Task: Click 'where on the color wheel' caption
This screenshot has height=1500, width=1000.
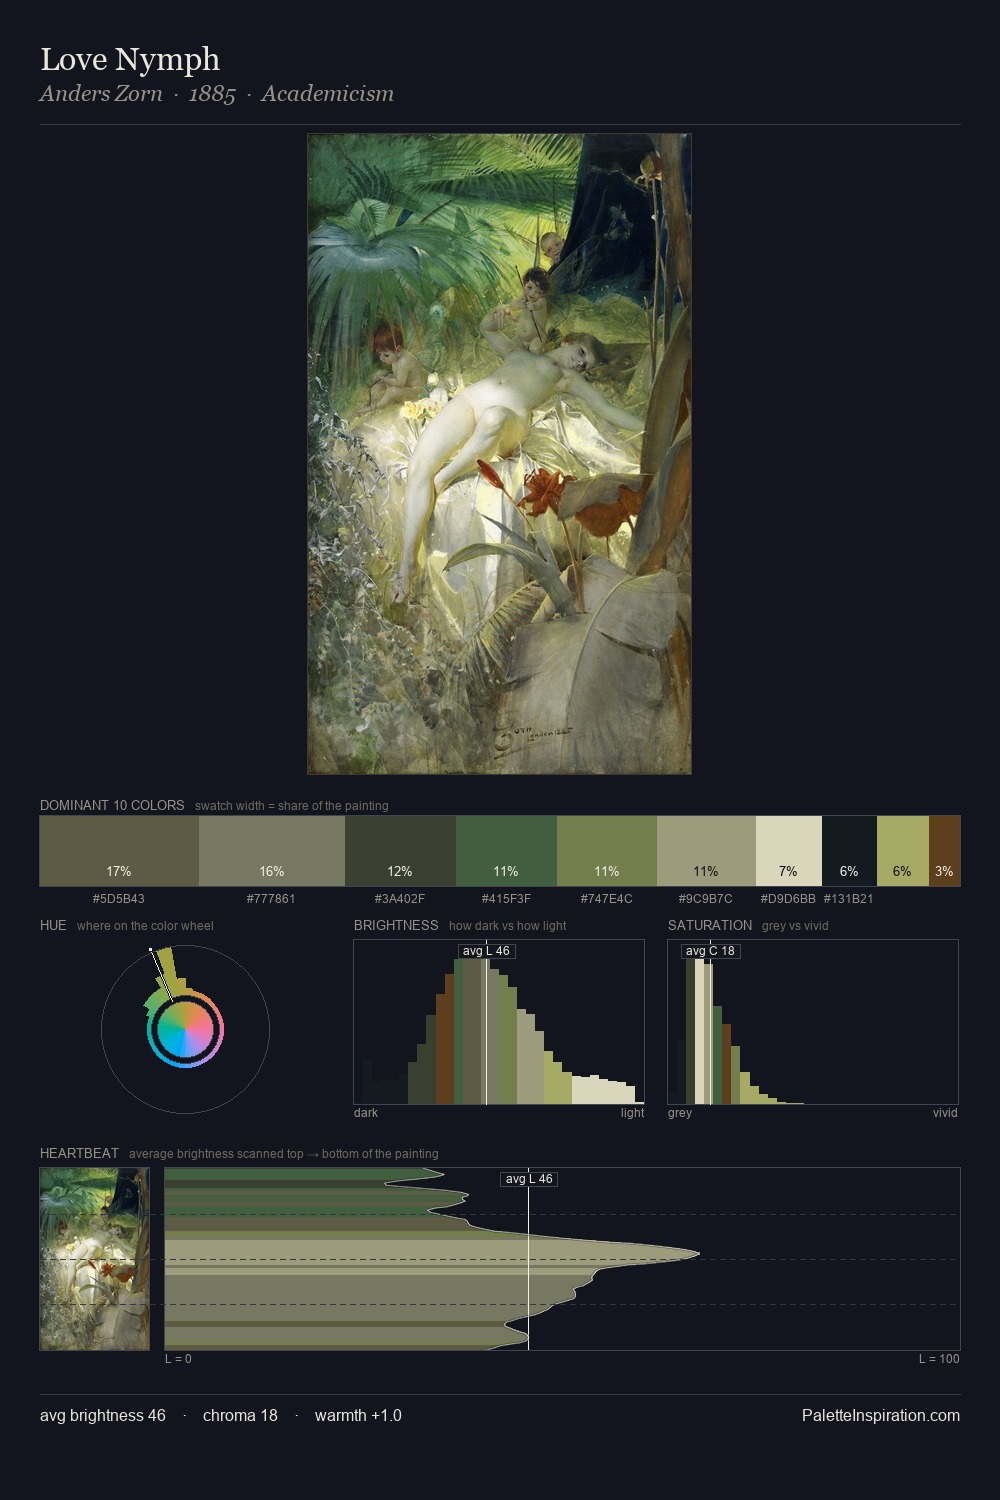Action: pos(145,926)
